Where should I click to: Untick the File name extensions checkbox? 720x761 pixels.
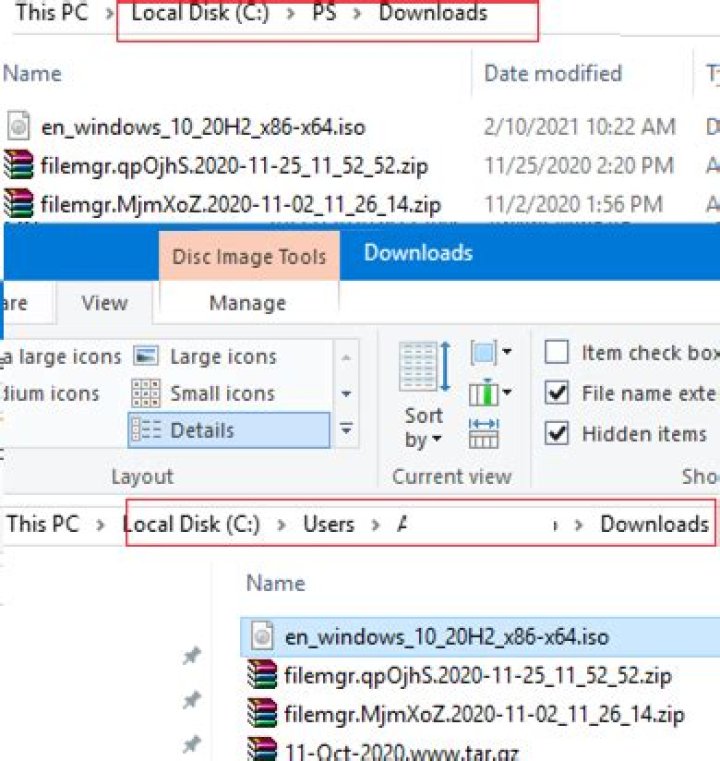click(x=556, y=392)
